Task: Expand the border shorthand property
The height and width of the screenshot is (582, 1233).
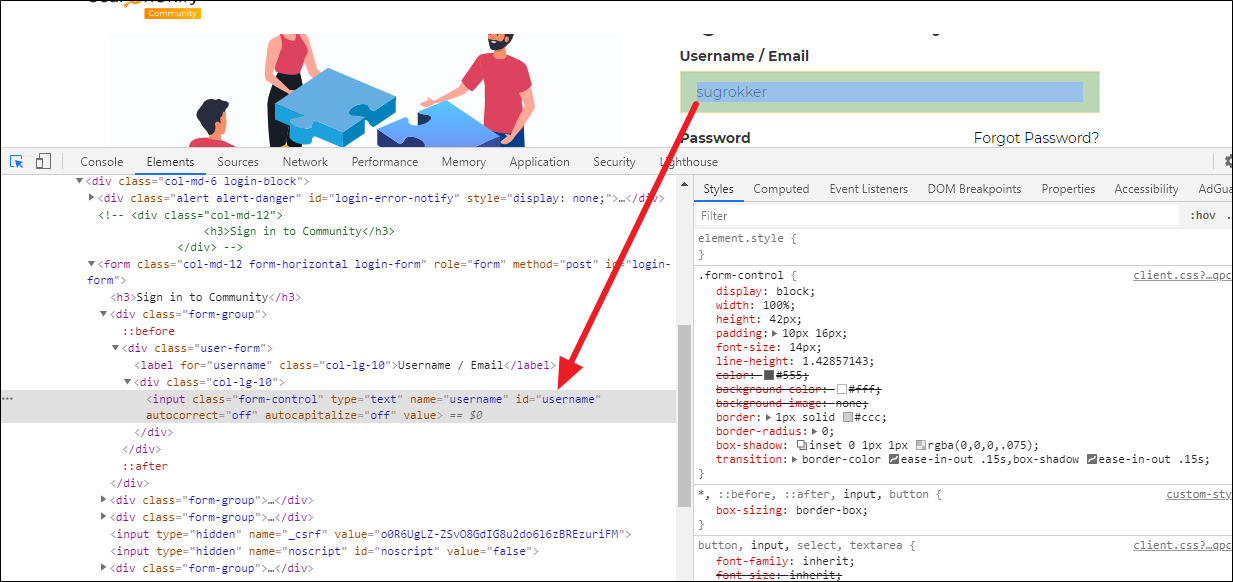Action: pos(769,417)
